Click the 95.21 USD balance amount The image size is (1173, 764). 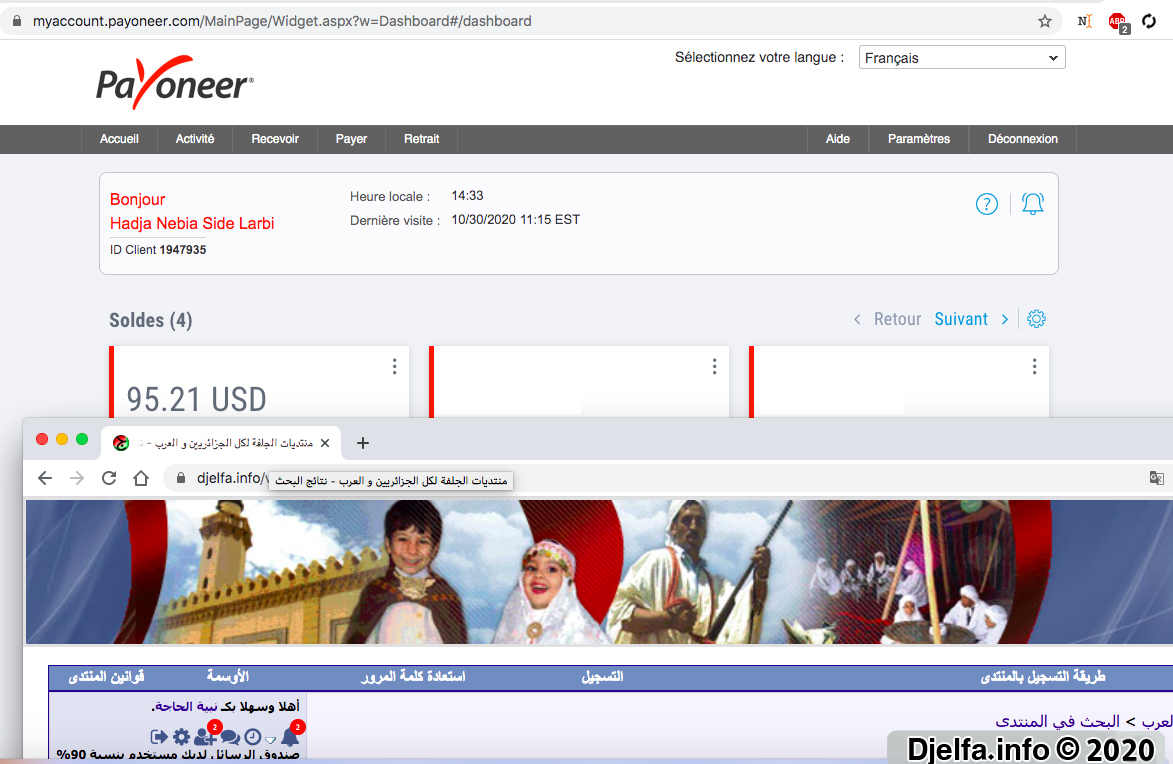click(x=196, y=400)
